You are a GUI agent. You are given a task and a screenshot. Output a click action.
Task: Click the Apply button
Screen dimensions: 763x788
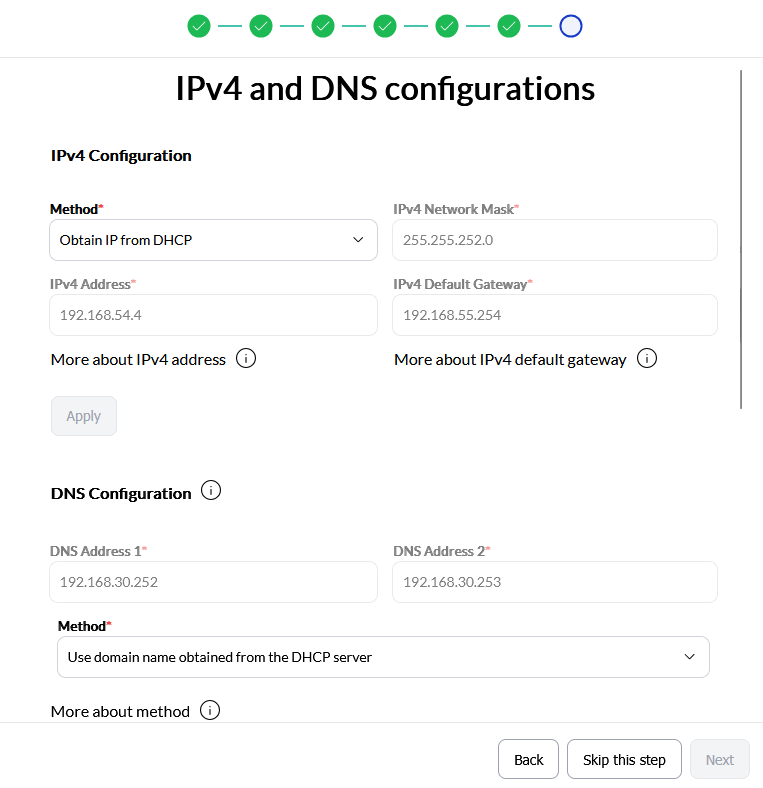pyautogui.click(x=84, y=416)
